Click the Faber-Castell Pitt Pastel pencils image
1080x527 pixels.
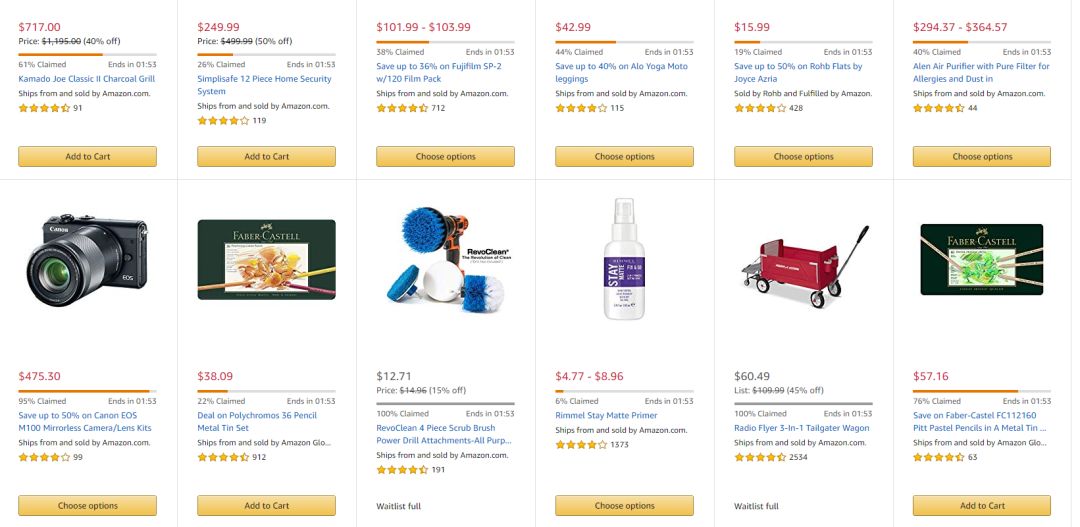[x=981, y=260]
